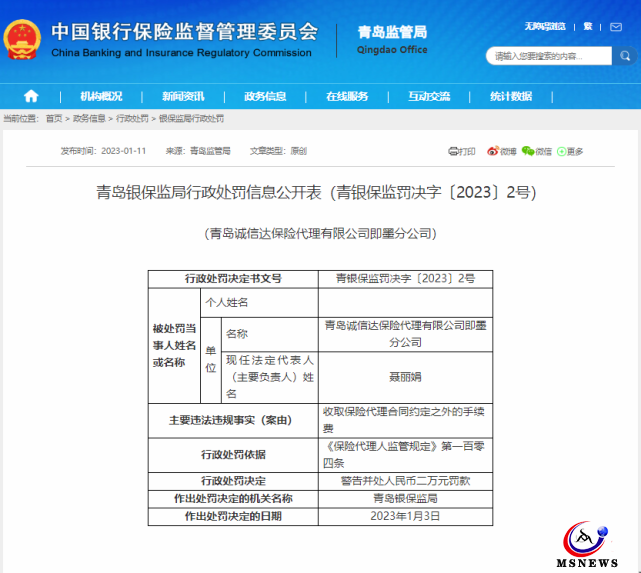The height and width of the screenshot is (573, 641).
Task: Open the 机构概况 menu
Action: [x=101, y=96]
